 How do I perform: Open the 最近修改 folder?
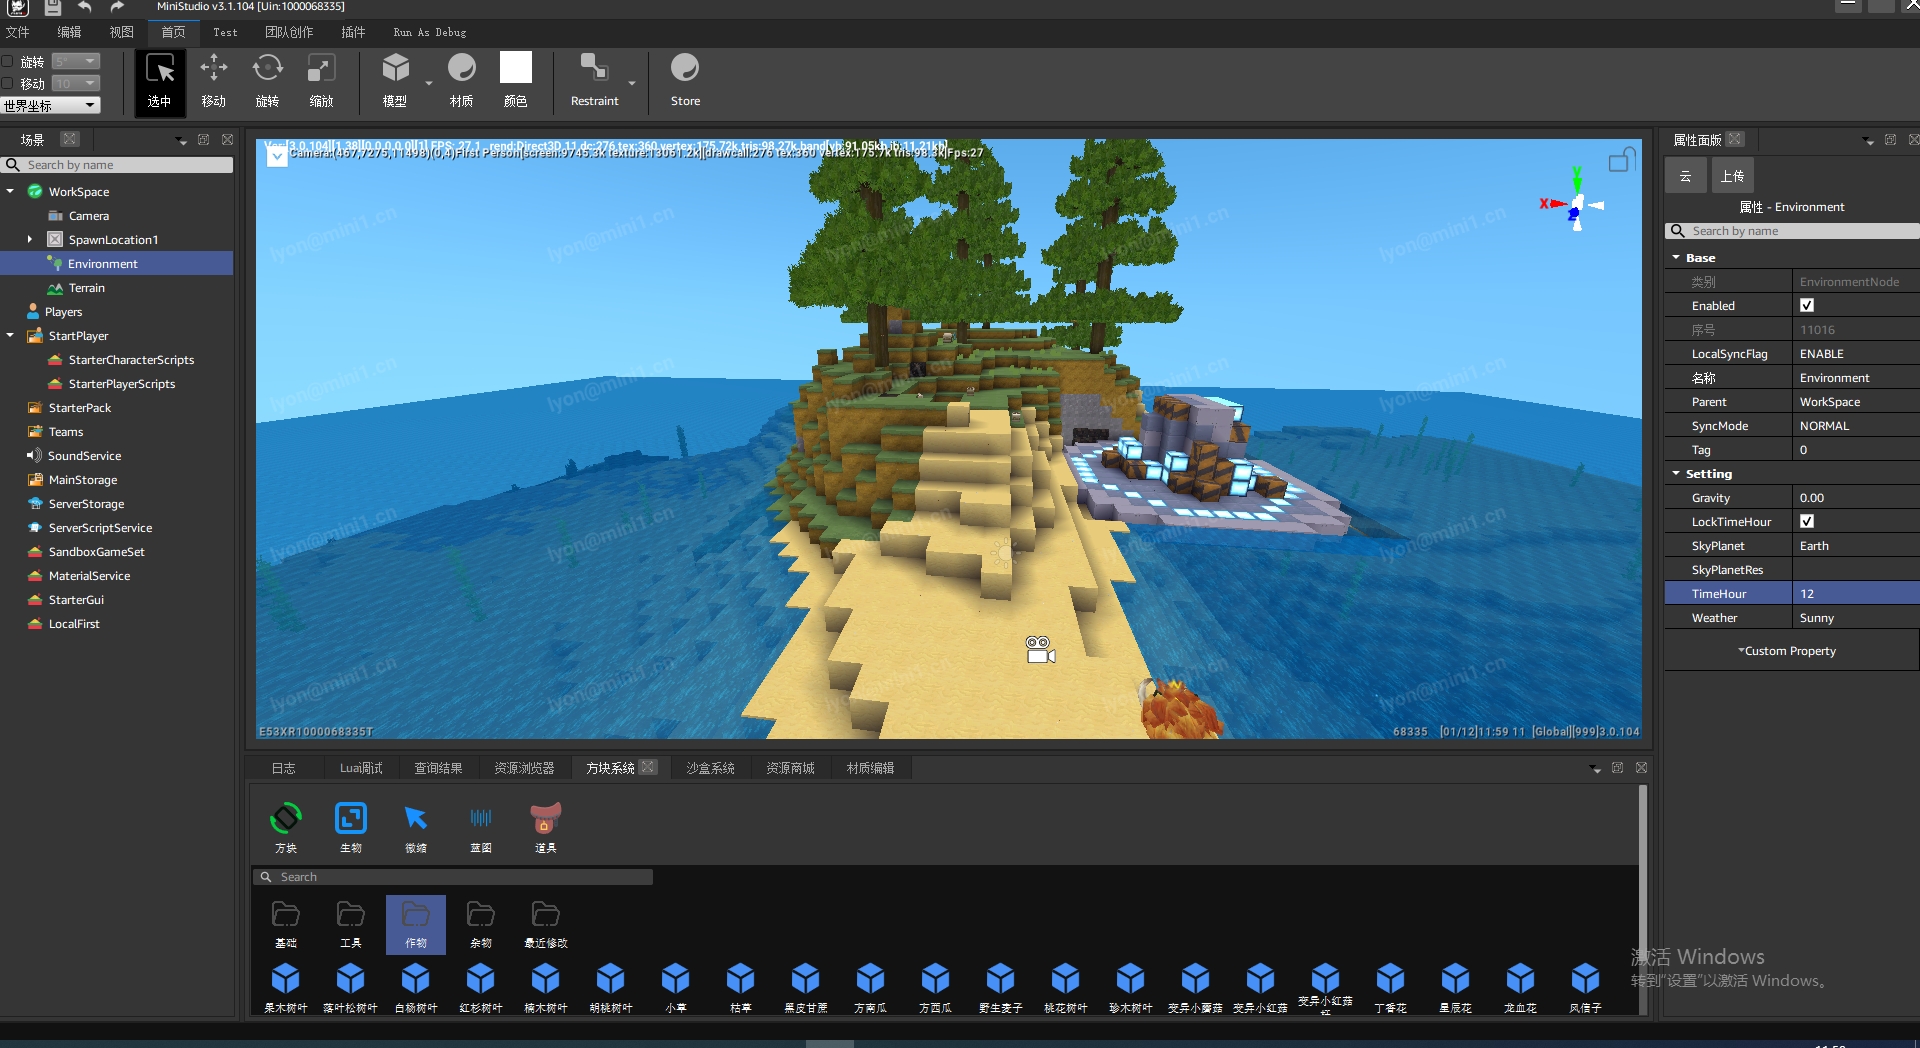546,924
